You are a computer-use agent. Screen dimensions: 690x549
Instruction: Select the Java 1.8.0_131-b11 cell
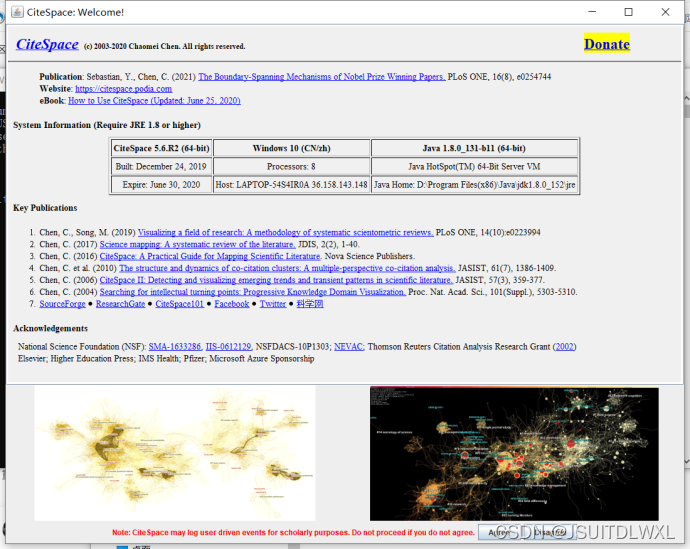coord(474,148)
